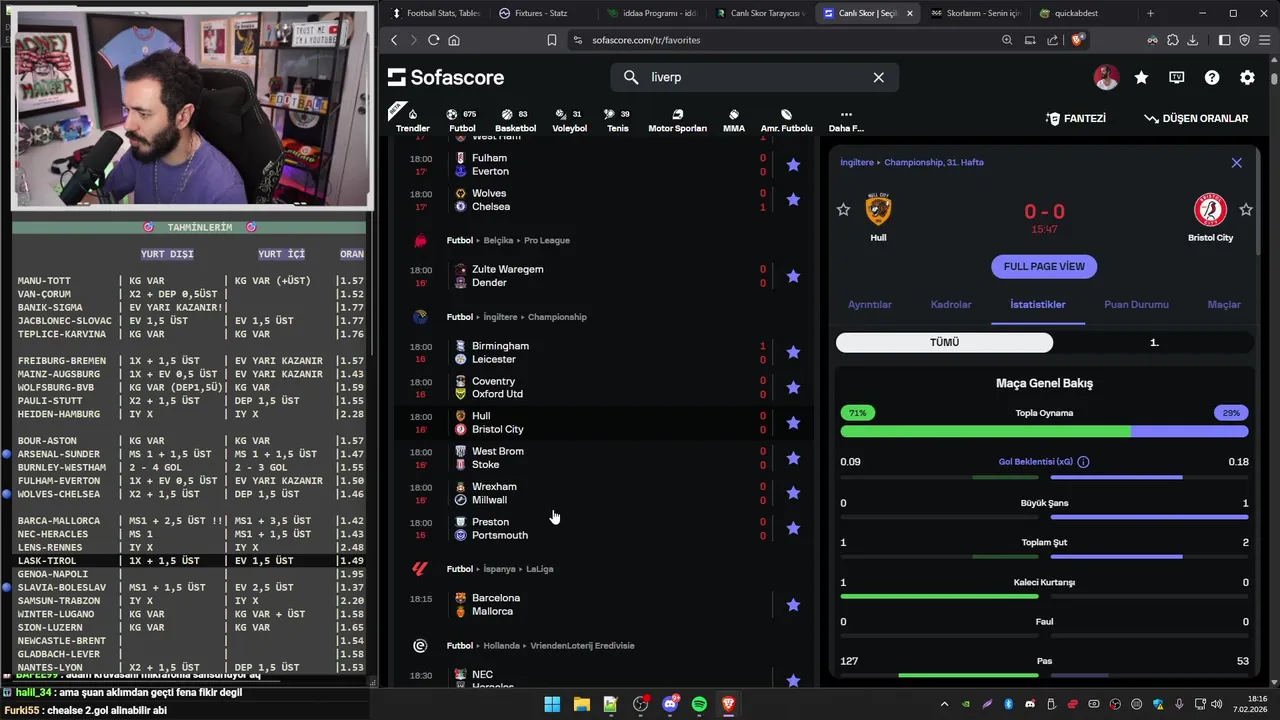Toggle the favorite star for Barcelona vs Mallorca

[793, 605]
